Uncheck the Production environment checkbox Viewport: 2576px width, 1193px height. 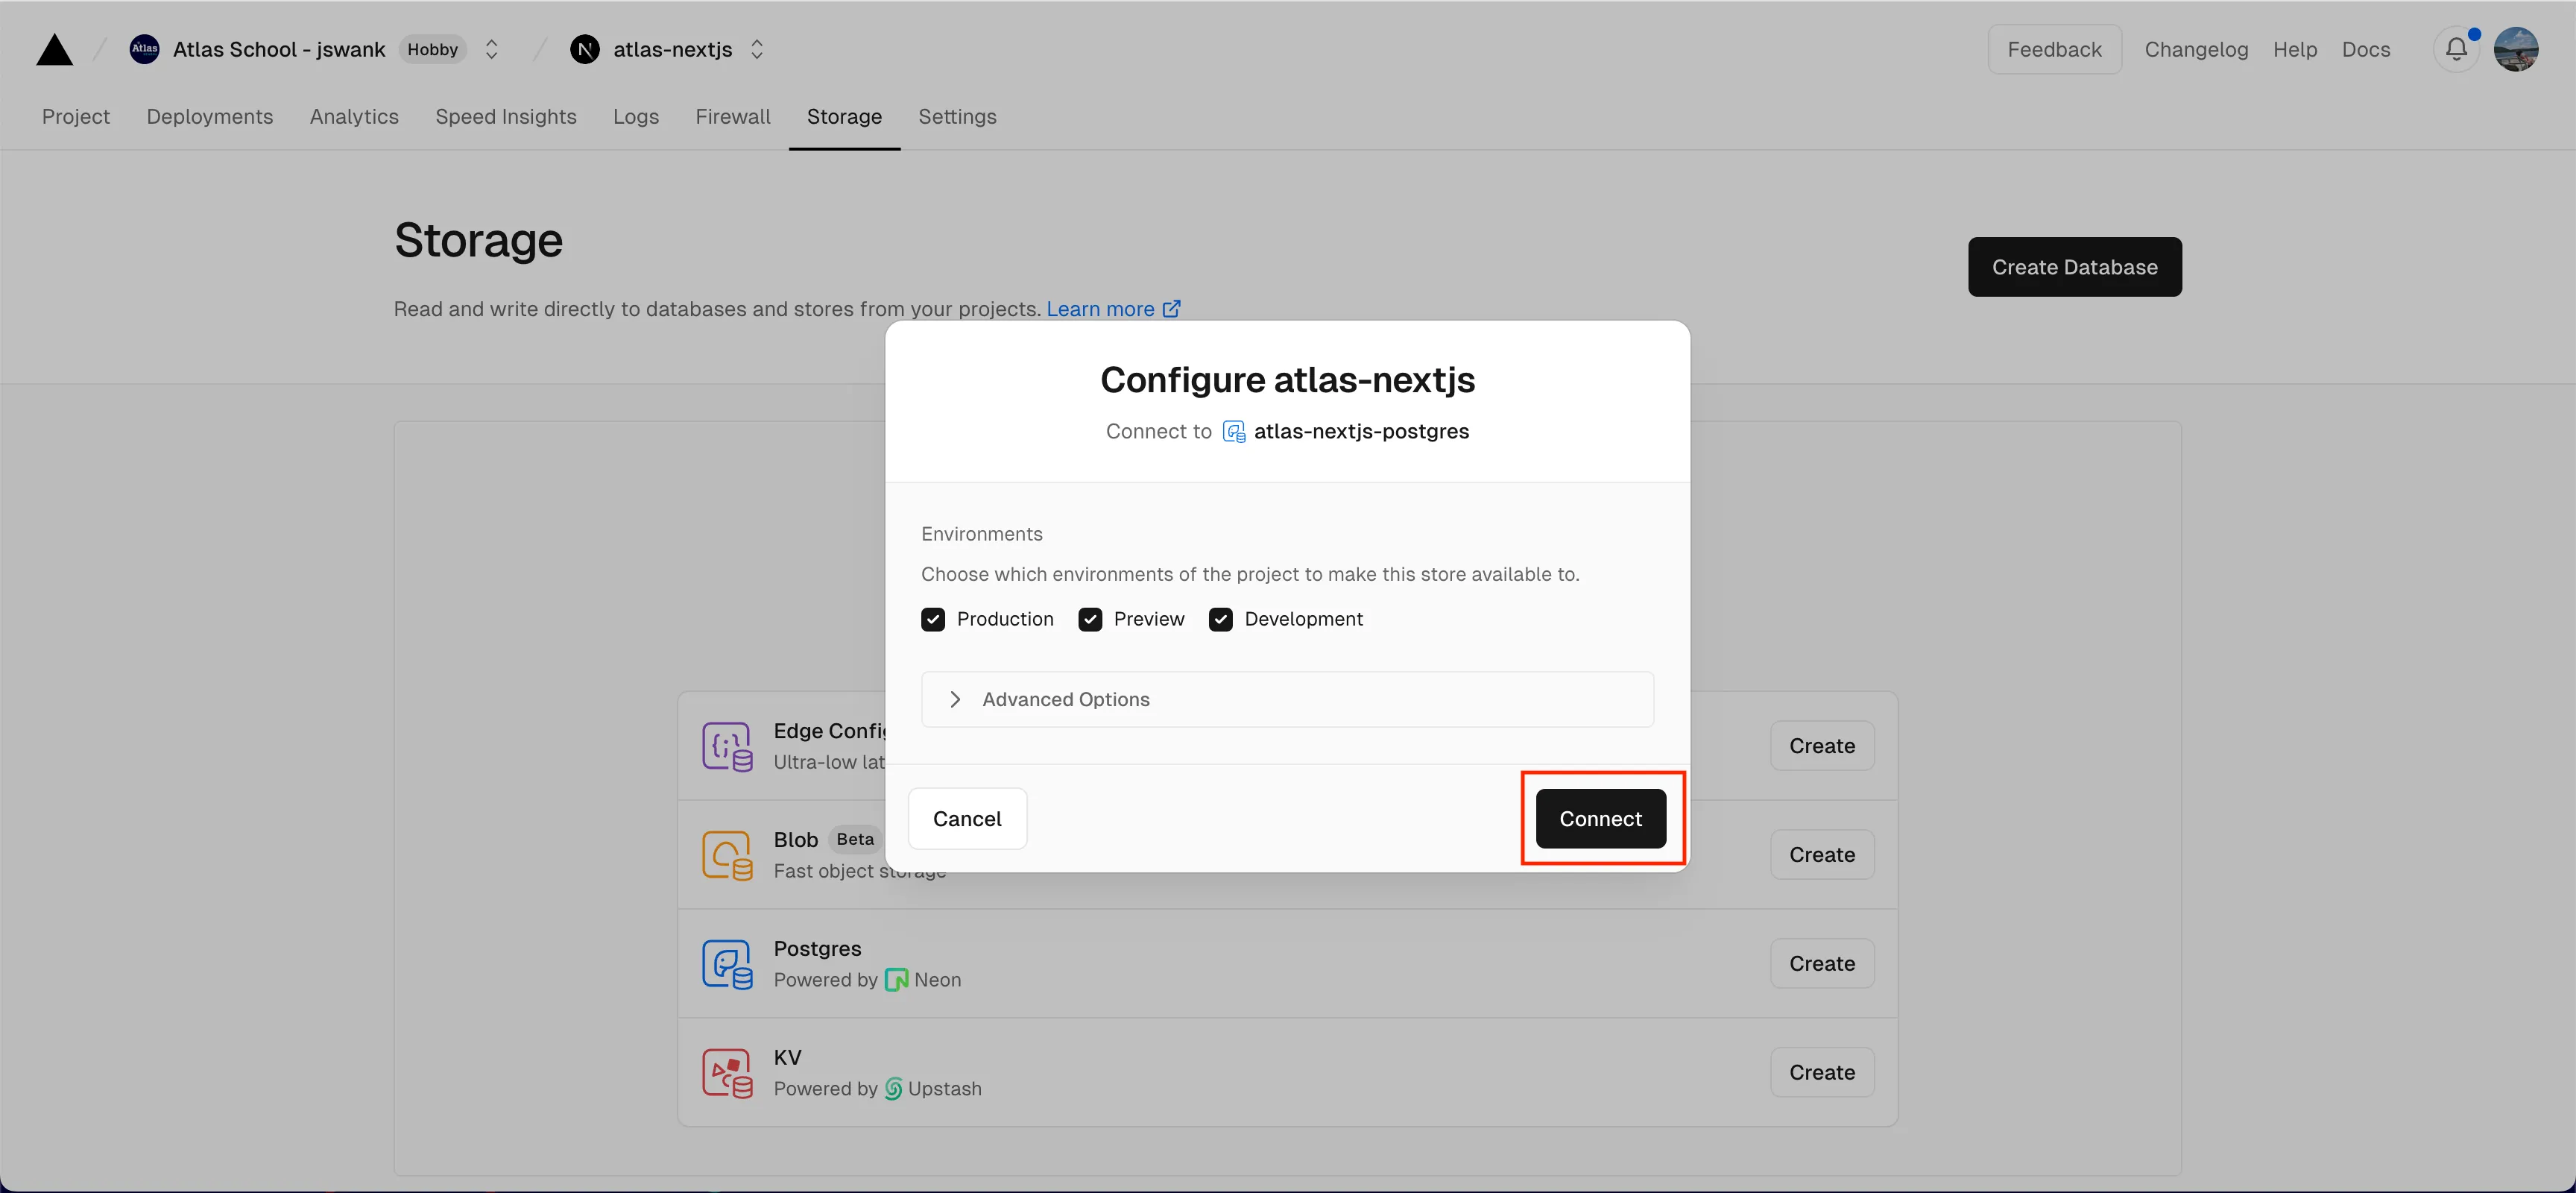tap(933, 619)
